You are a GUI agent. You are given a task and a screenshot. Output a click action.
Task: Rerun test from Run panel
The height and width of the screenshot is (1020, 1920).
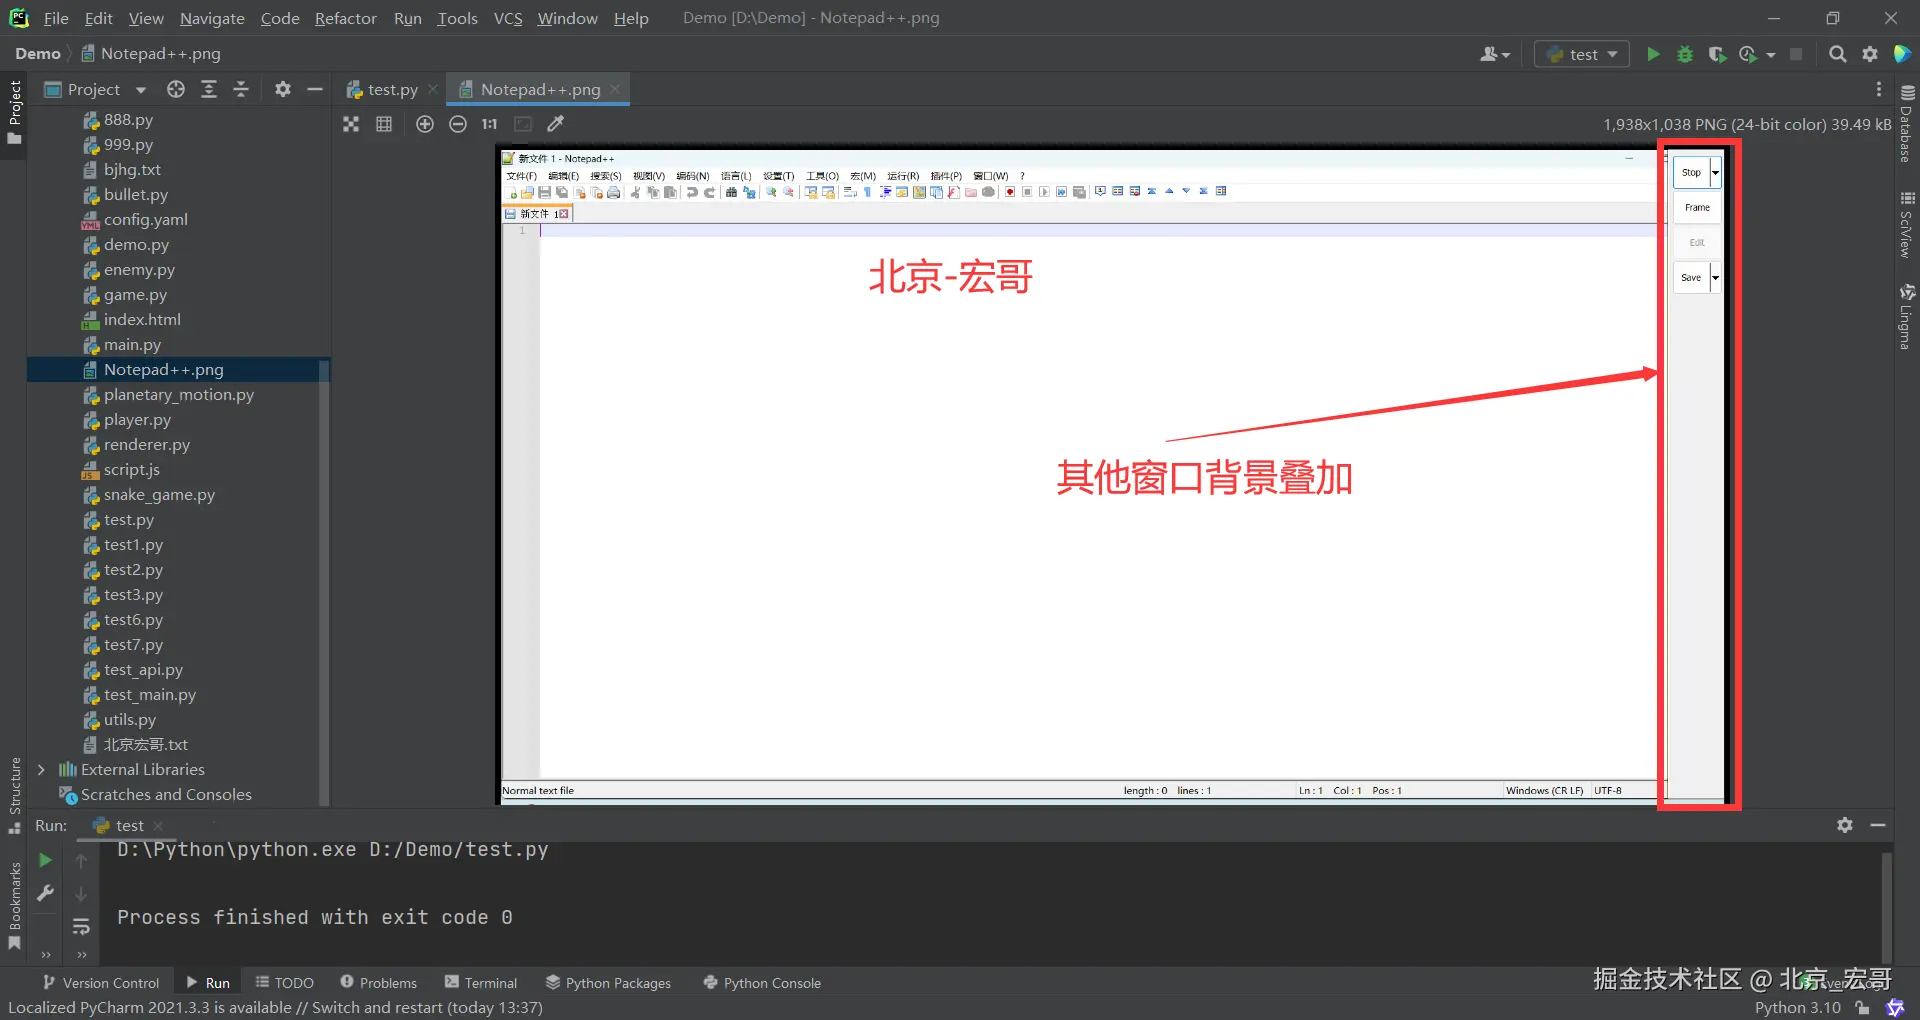point(45,860)
